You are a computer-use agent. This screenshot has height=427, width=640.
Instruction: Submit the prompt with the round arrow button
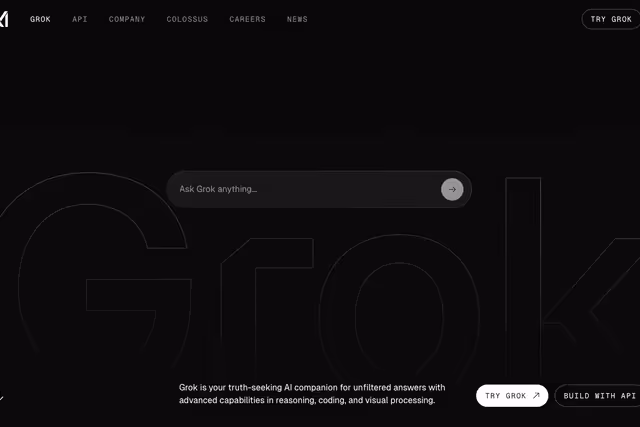[452, 189]
